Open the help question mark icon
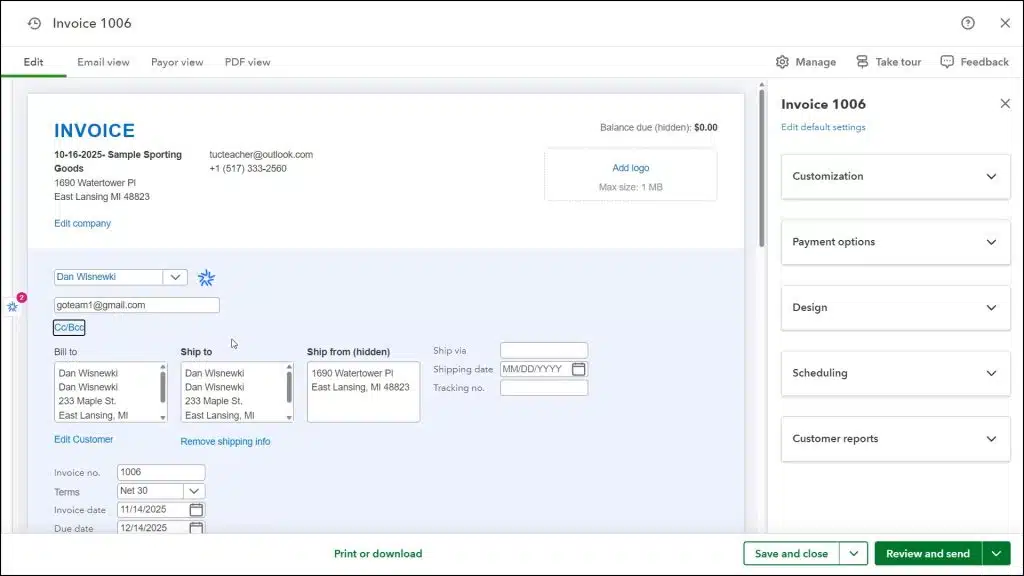Screen dimensions: 1024x576 (967, 23)
